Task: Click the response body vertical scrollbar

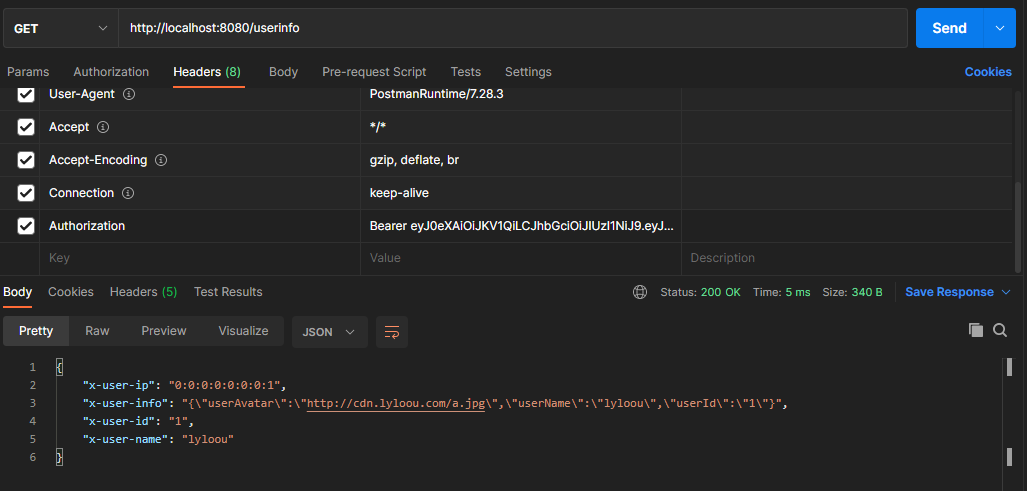Action: pyautogui.click(x=1008, y=410)
